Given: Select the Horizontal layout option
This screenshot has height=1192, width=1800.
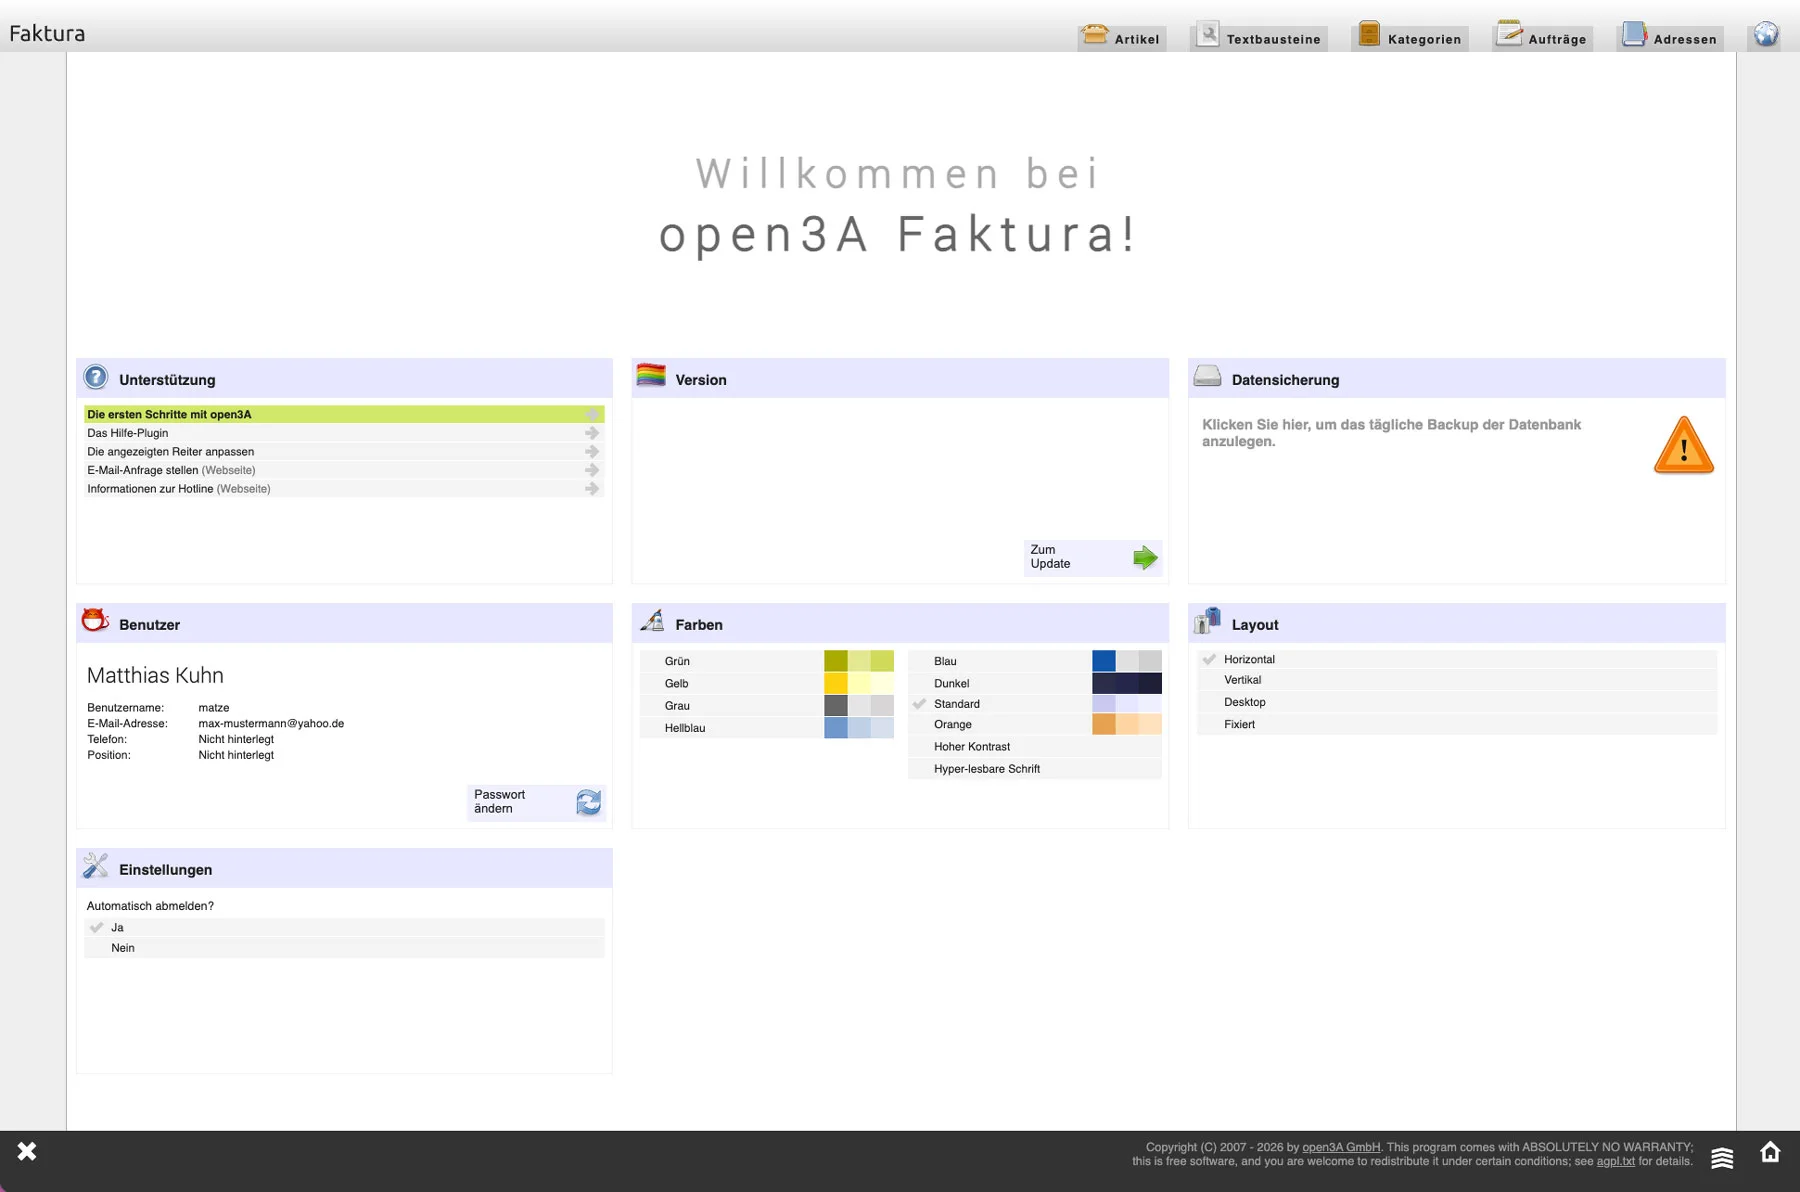Looking at the screenshot, I should 1456,659.
